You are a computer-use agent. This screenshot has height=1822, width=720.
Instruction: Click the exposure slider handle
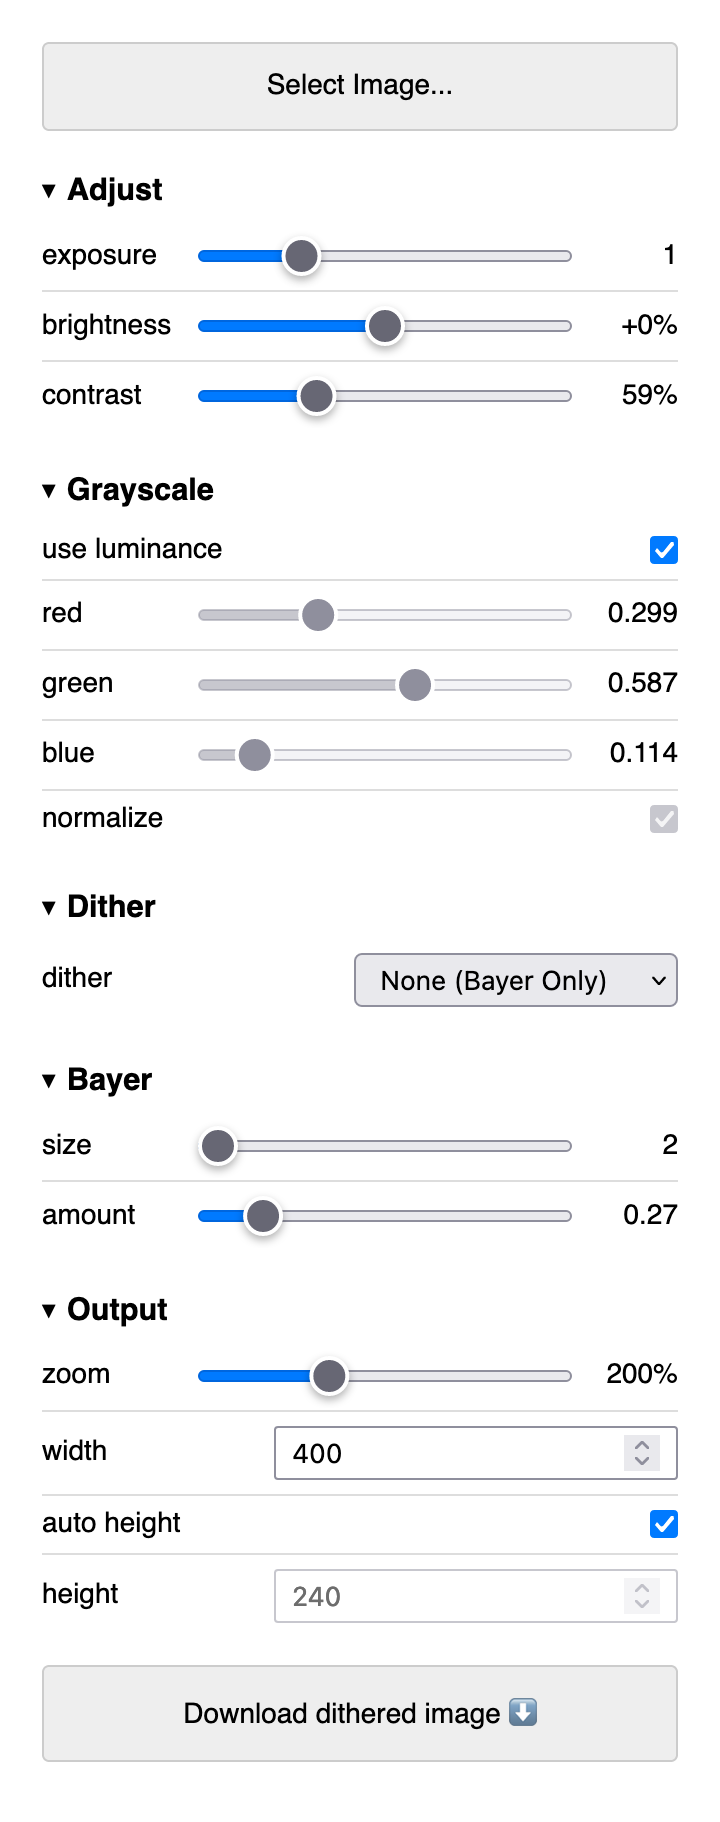tap(301, 256)
